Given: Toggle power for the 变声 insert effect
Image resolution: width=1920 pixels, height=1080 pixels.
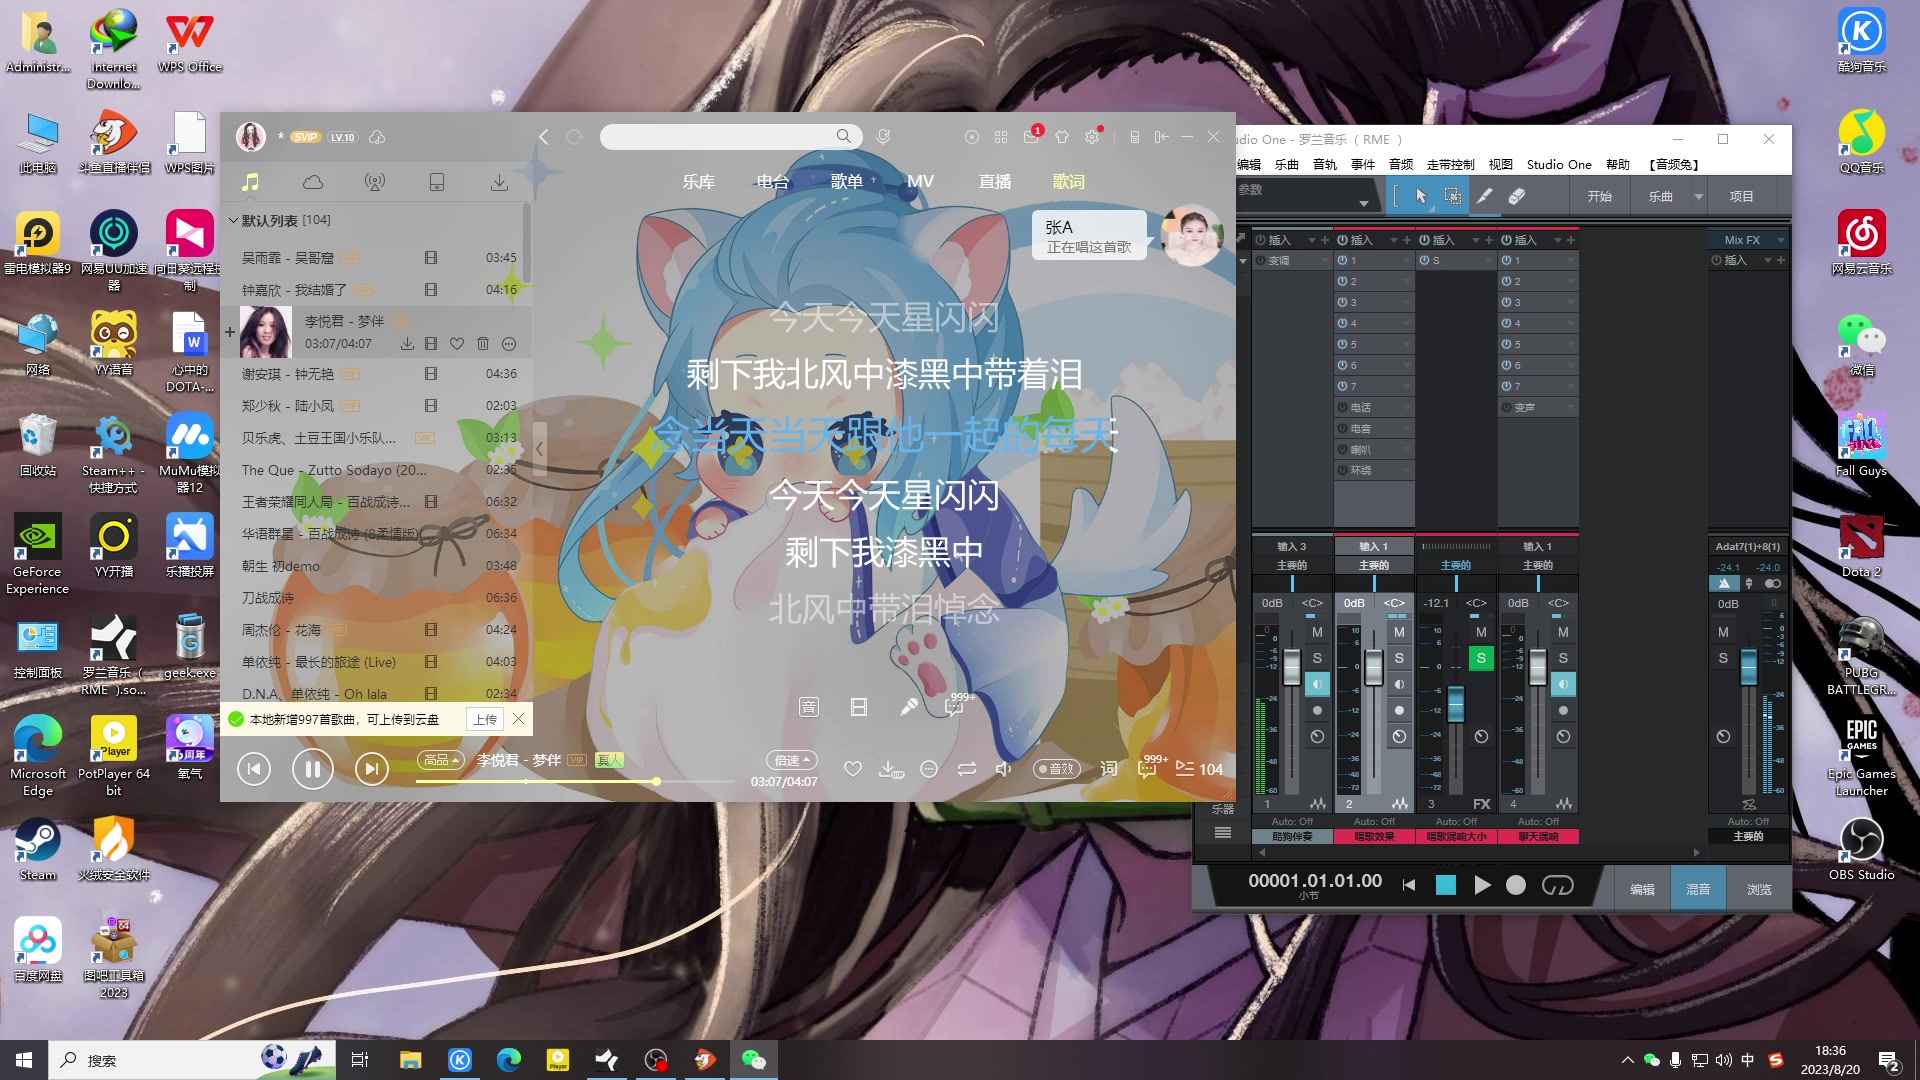Looking at the screenshot, I should click(1507, 408).
